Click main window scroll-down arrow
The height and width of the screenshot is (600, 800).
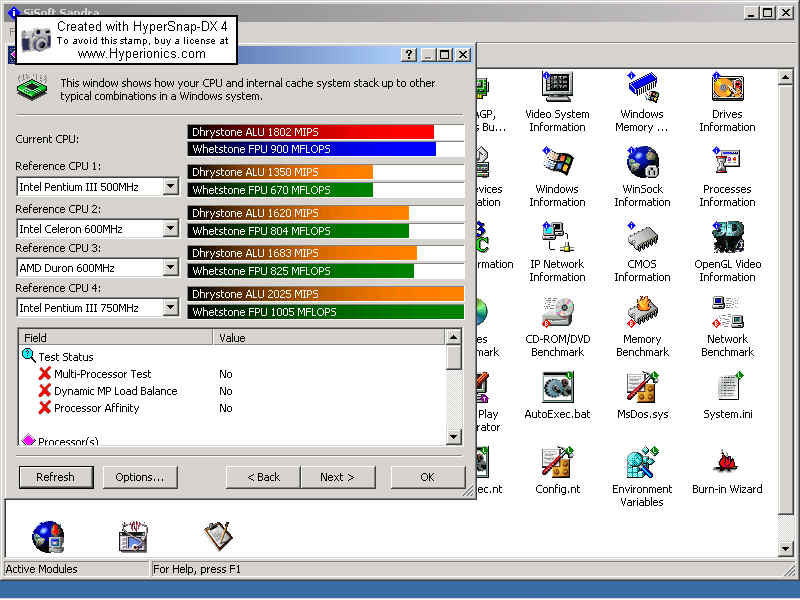point(785,548)
